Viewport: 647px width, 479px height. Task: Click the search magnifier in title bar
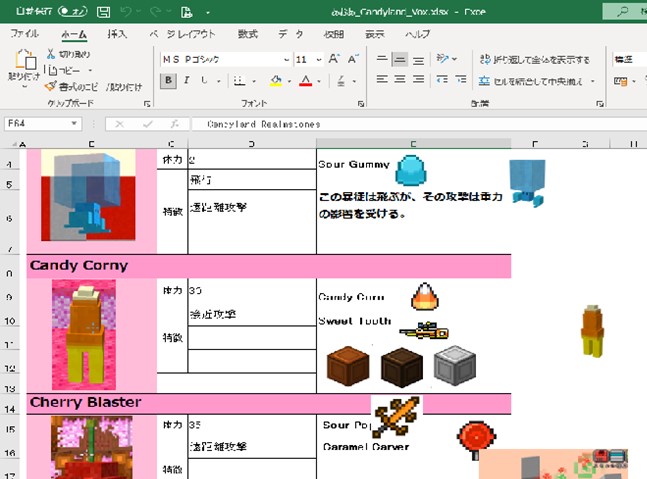(x=622, y=12)
